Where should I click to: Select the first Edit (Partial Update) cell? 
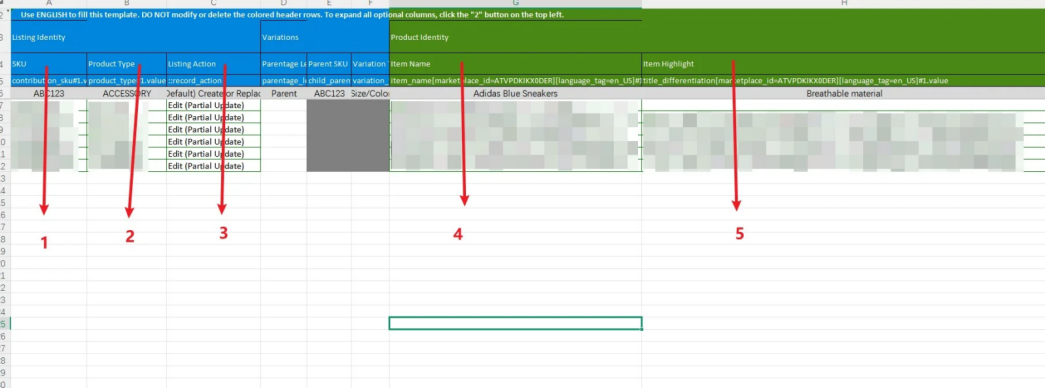pyautogui.click(x=213, y=105)
